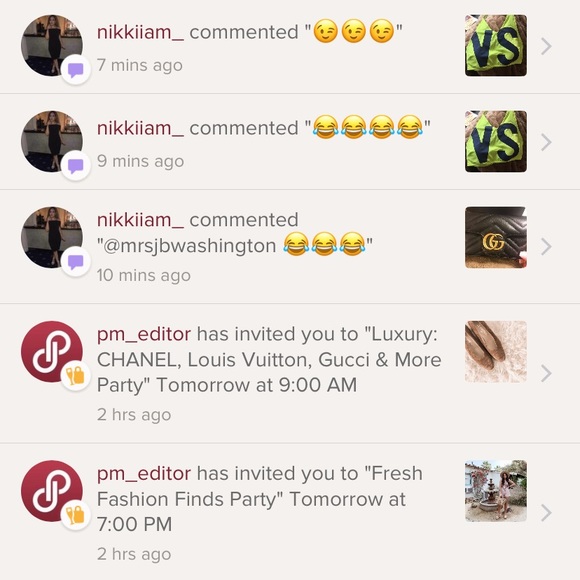Image resolution: width=580 pixels, height=580 pixels.
Task: Tap the Poshmark logo beside the Luxury party invite
Action: [x=52, y=351]
